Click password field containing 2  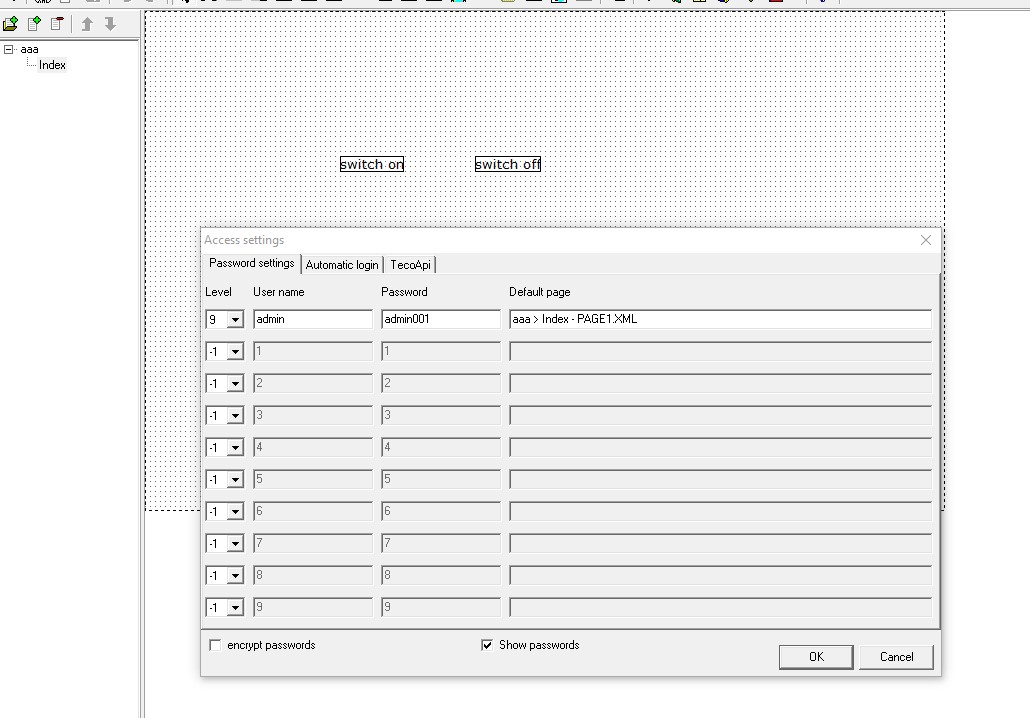click(441, 383)
